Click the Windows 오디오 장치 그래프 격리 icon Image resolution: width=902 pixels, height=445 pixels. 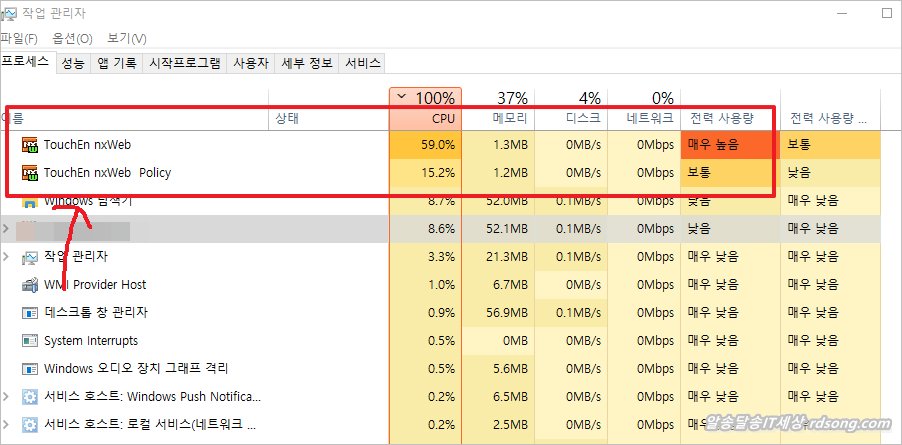(29, 369)
